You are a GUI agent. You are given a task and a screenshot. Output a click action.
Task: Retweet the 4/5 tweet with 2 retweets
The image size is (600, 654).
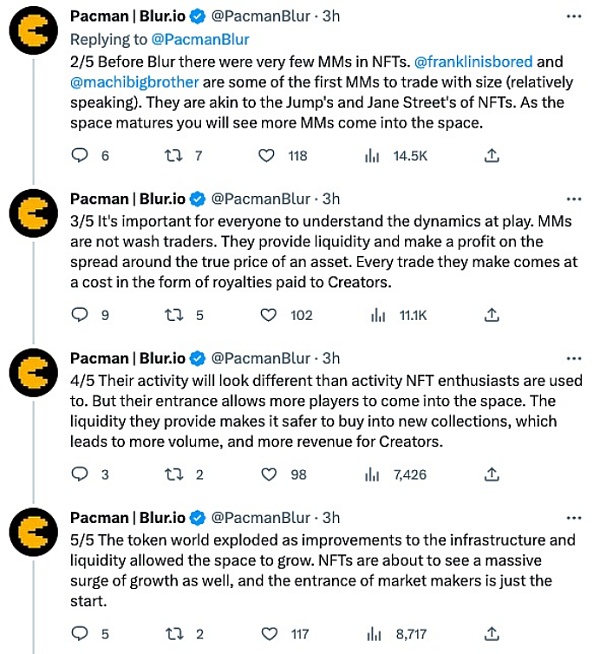click(174, 474)
